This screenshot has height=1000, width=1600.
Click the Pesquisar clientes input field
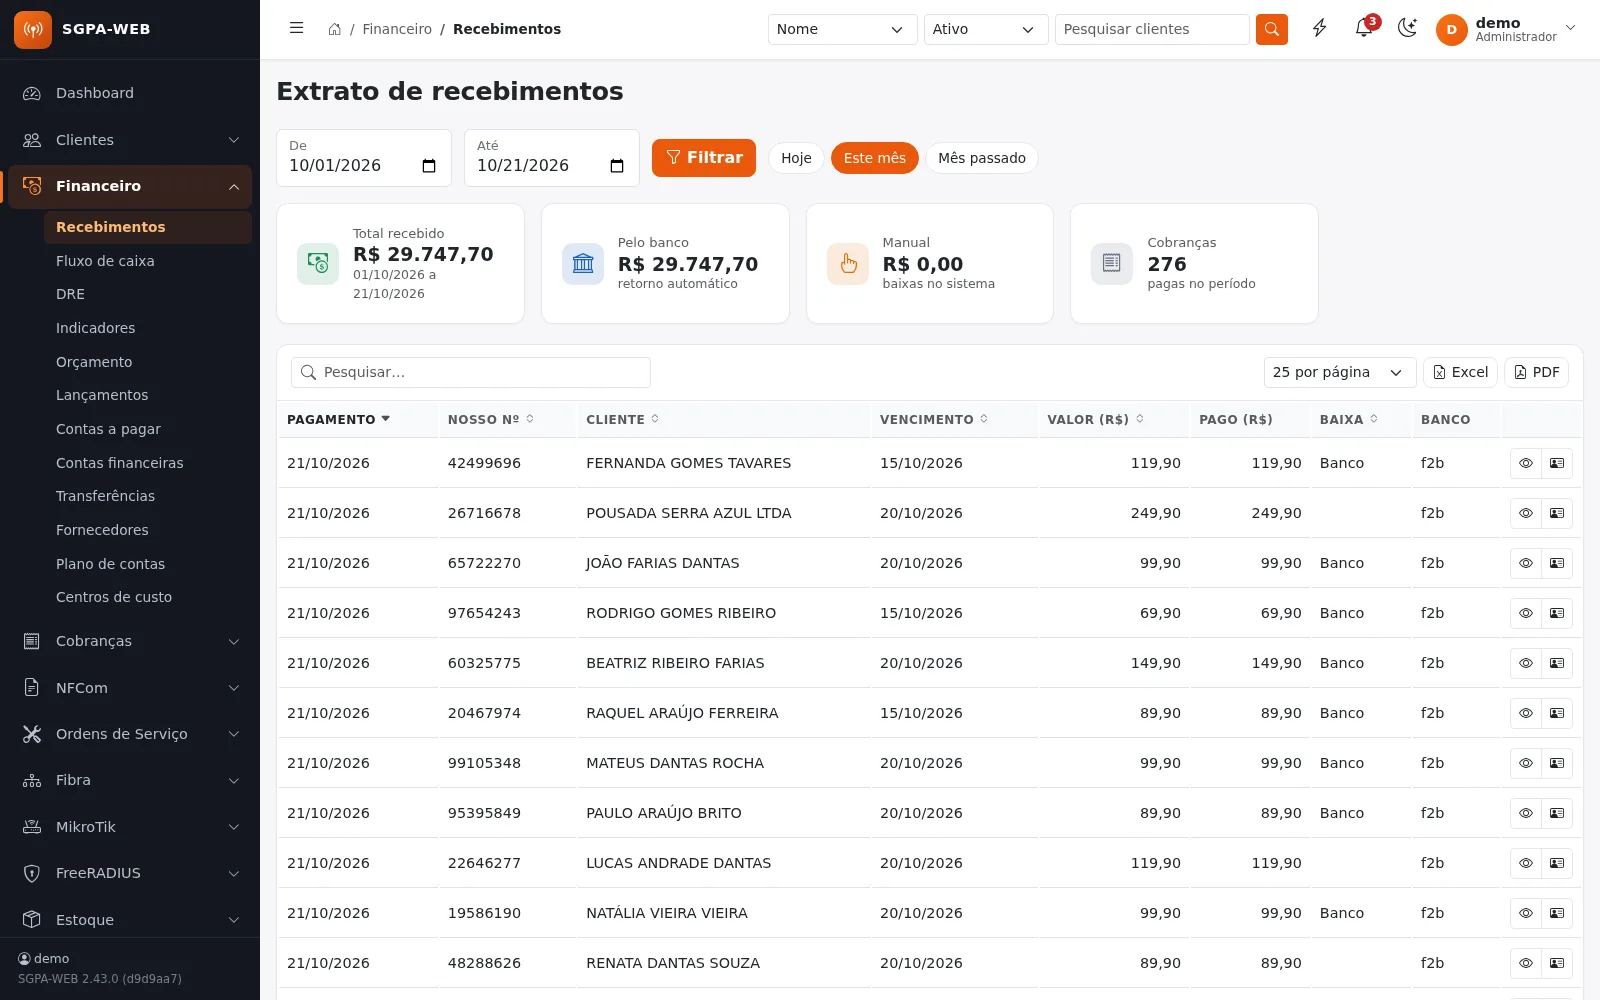[x=1152, y=29]
